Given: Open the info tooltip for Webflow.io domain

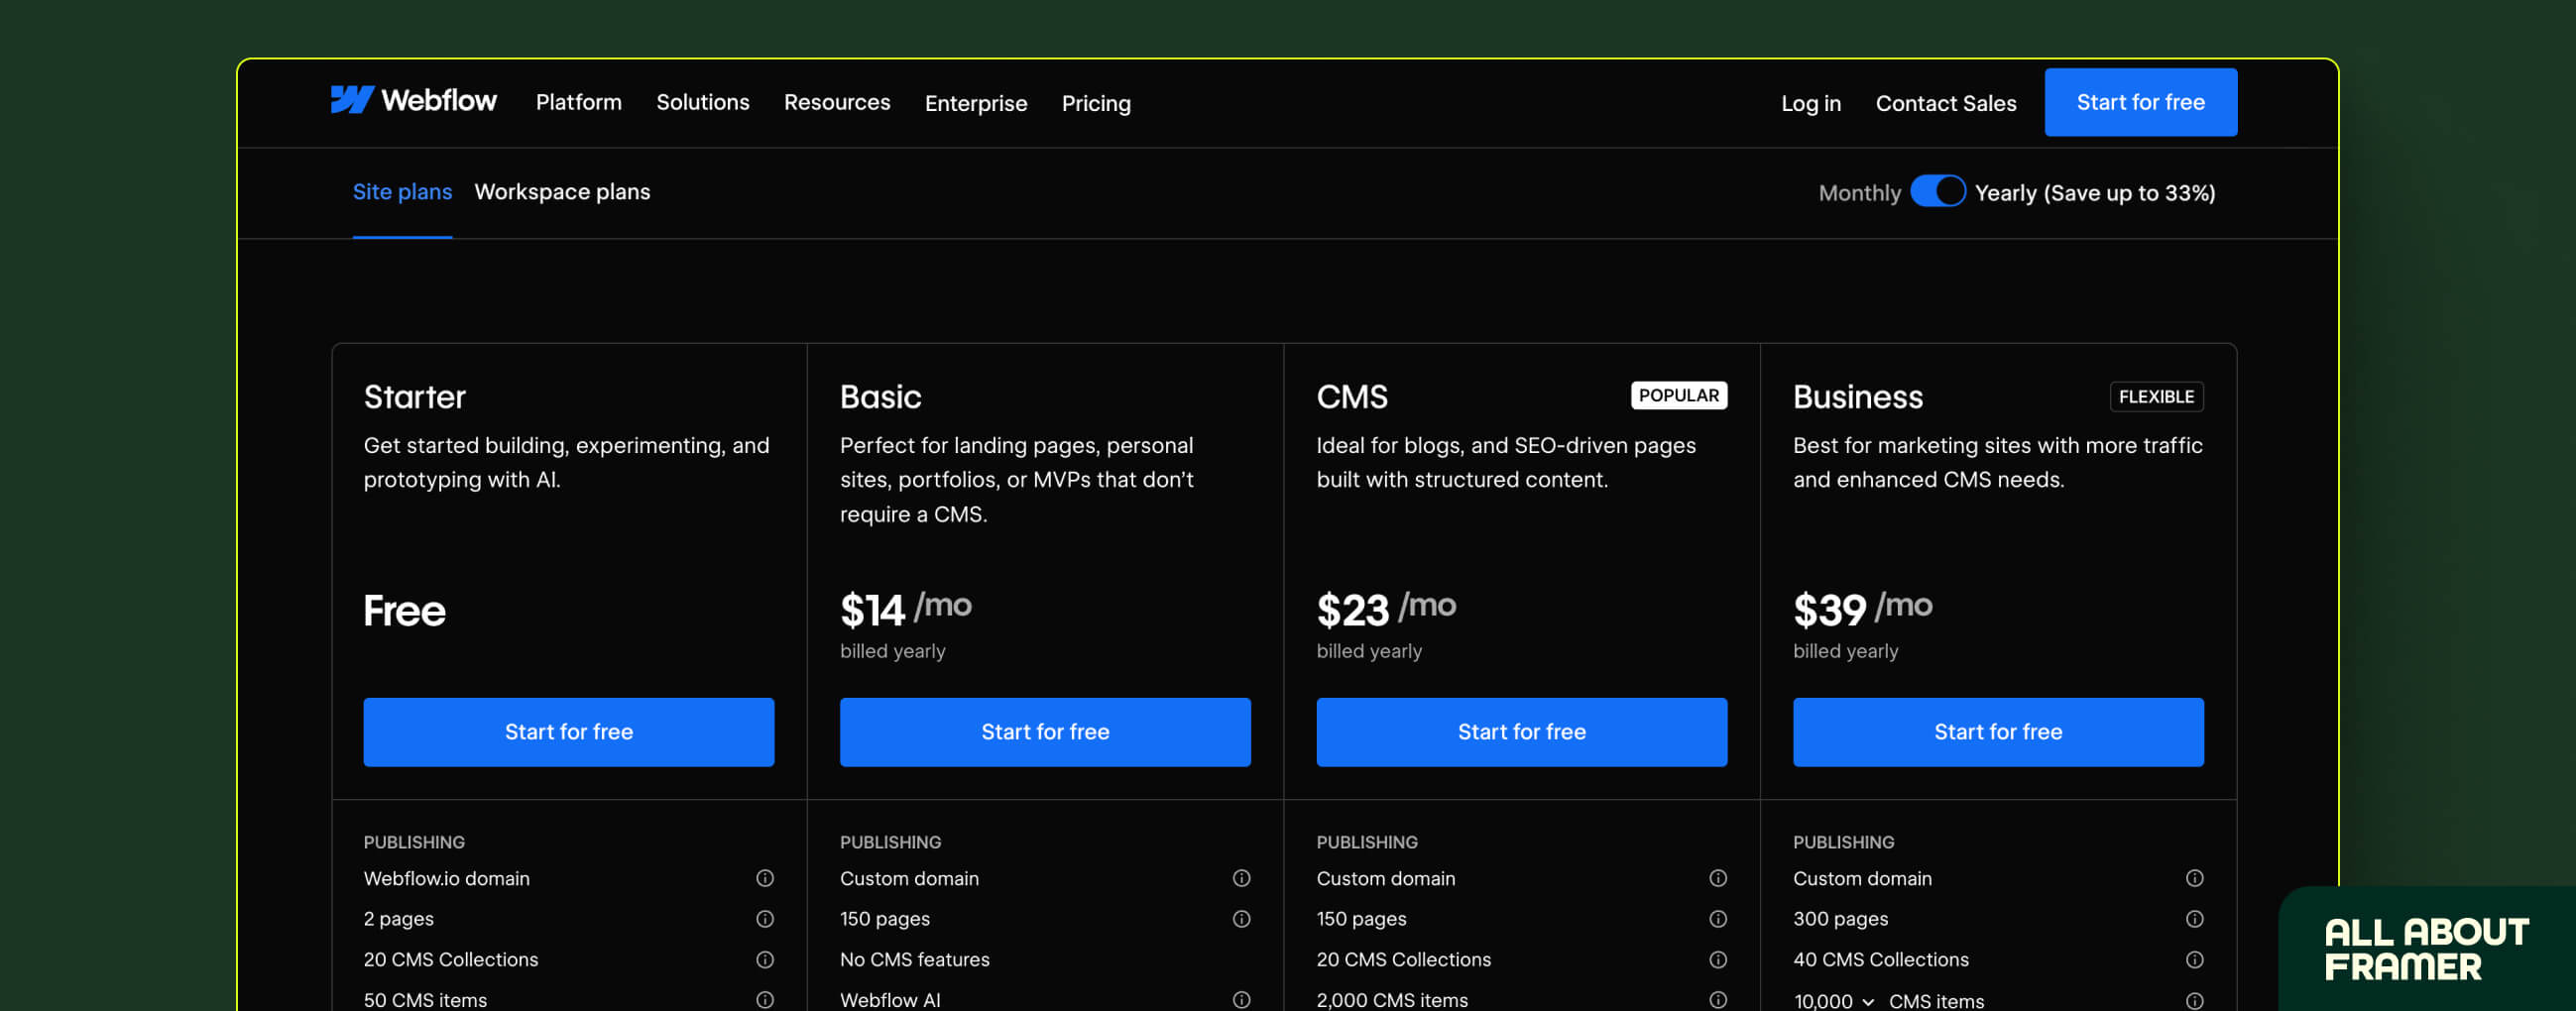Looking at the screenshot, I should click(765, 878).
